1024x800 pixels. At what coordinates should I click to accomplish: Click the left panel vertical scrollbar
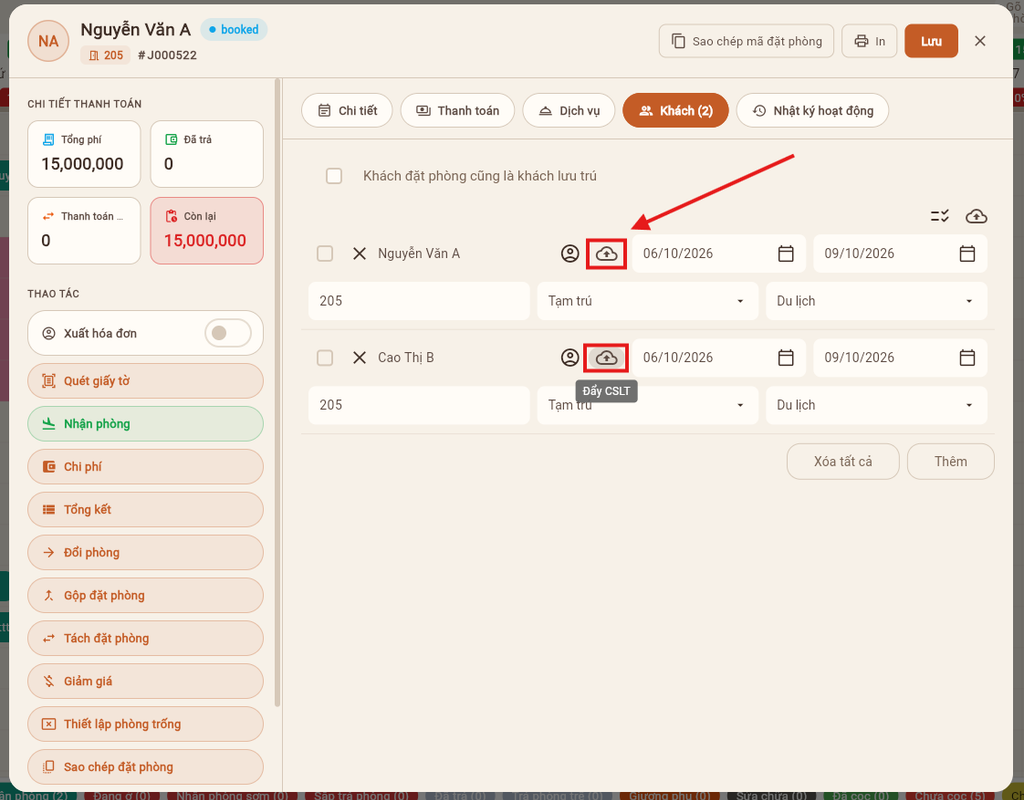278,392
